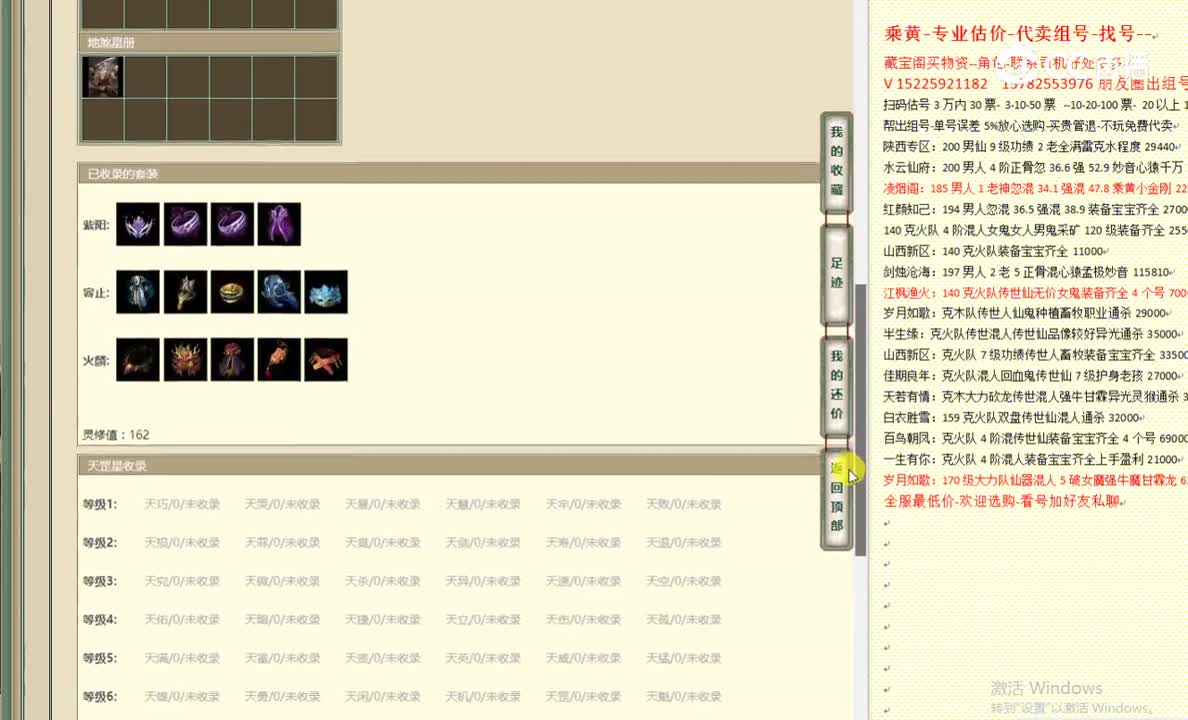The width and height of the screenshot is (1188, 720).
Task: Click the purple ring icon beside the ribbon
Action: (x=232, y=224)
